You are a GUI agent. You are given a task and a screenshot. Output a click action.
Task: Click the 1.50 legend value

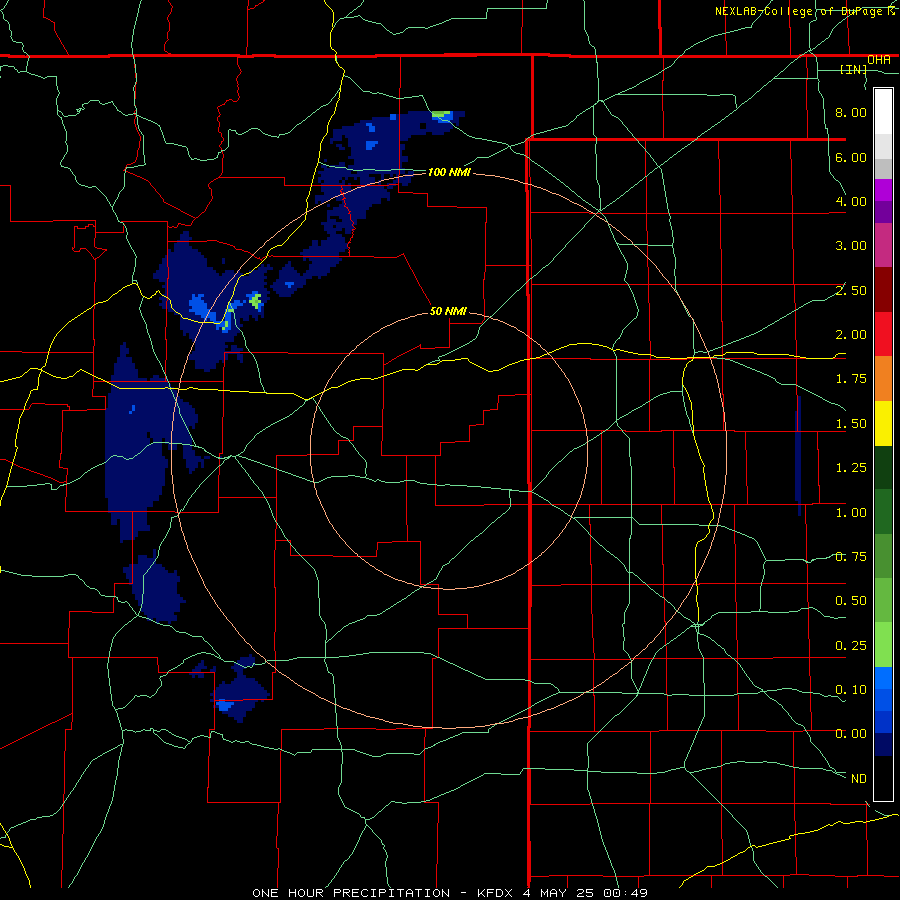851,424
